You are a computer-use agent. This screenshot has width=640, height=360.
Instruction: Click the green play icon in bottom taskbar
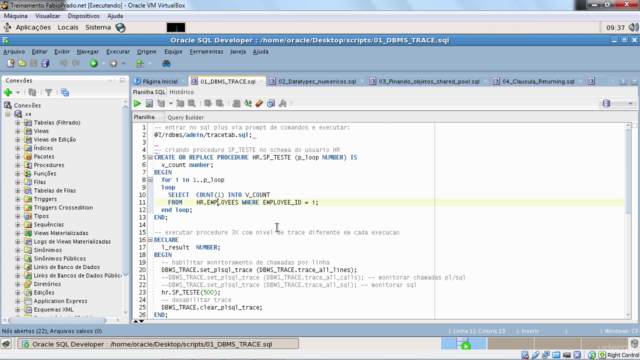click(x=466, y=346)
